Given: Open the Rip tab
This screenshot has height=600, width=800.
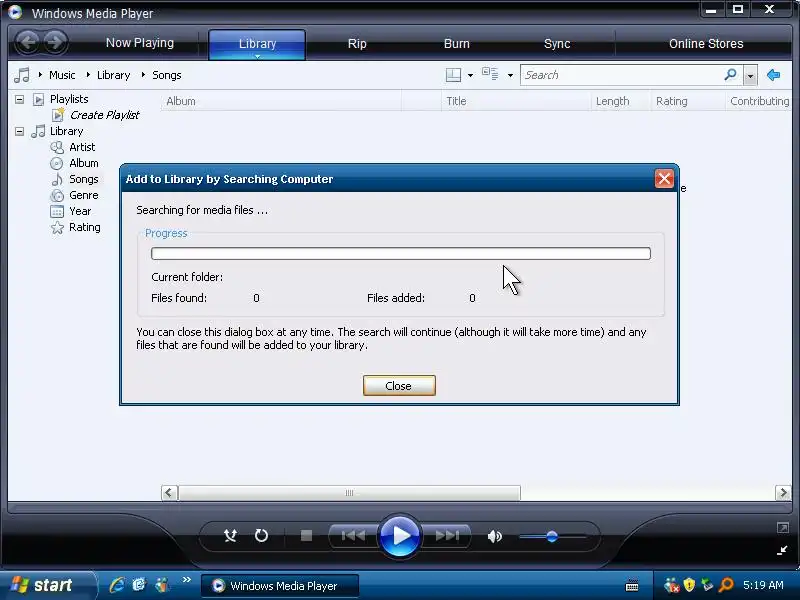Looking at the screenshot, I should 357,43.
